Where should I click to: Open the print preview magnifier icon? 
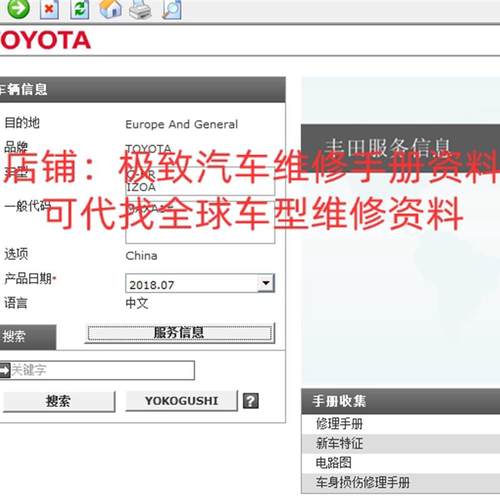point(172,9)
